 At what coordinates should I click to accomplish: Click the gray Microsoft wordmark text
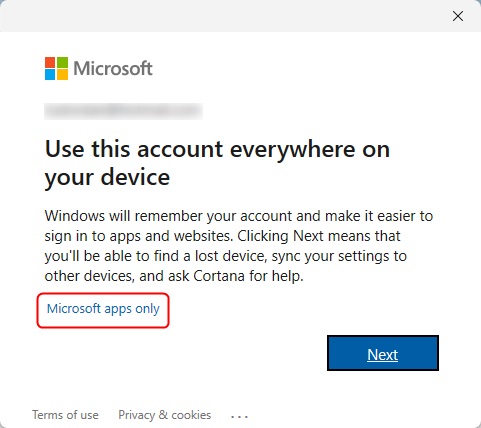coord(113,68)
